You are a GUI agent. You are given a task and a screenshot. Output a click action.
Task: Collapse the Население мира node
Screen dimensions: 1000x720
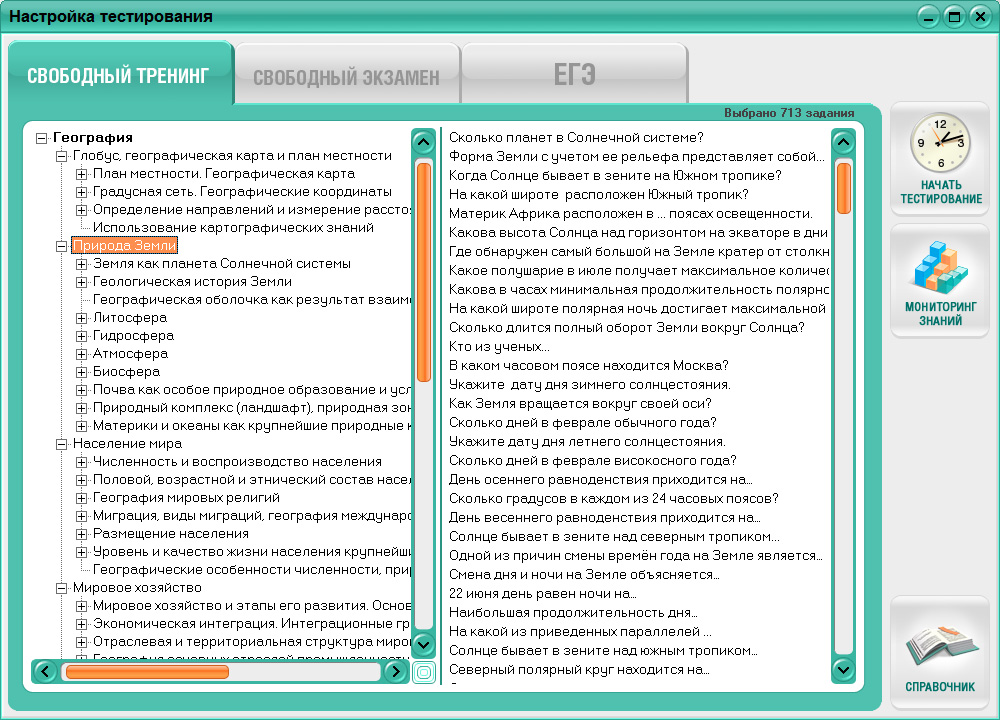61,444
